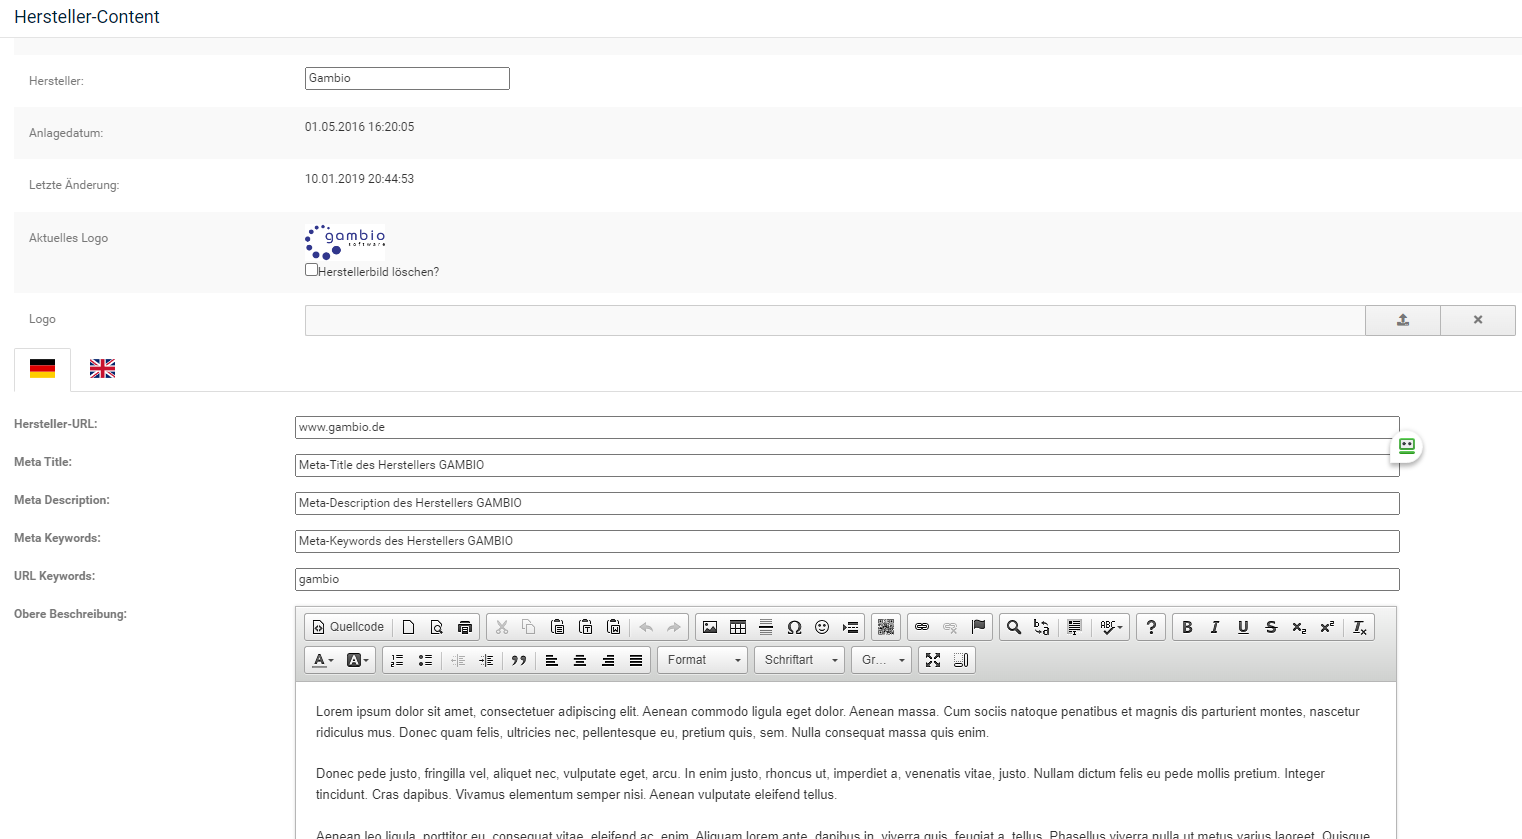
Task: Switch to the English flag tab
Action: pos(102,369)
